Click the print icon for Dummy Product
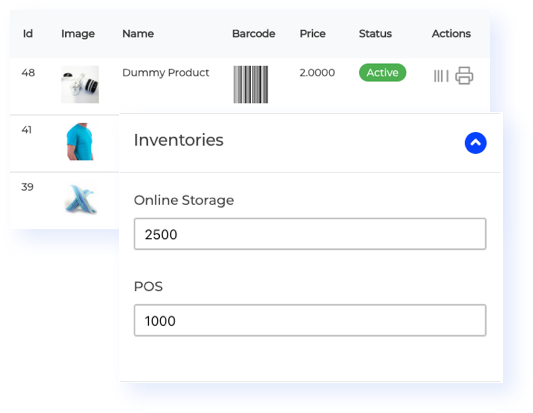 [x=464, y=75]
